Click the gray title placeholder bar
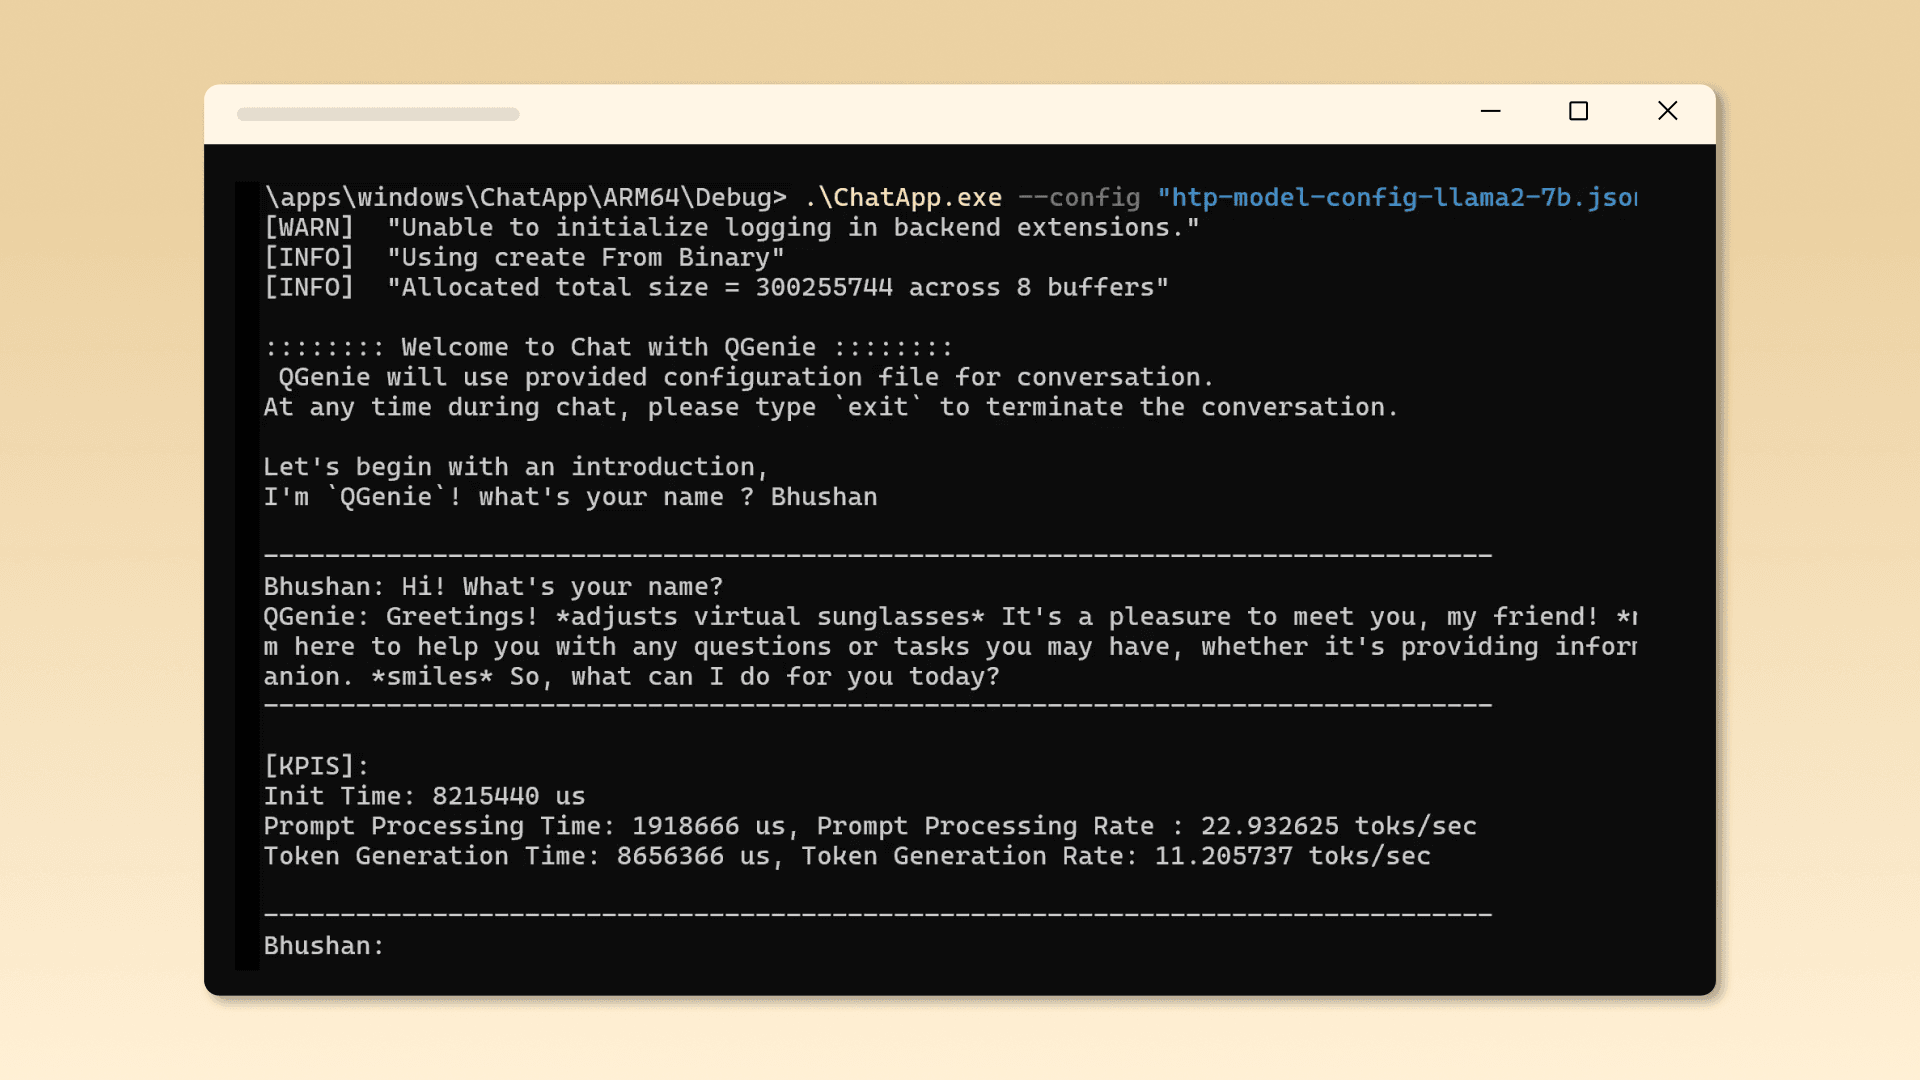Screen dimensions: 1920x1080 click(x=378, y=114)
